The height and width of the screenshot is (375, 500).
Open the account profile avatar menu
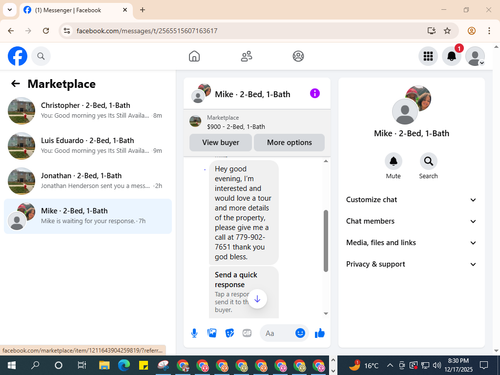coord(475,56)
